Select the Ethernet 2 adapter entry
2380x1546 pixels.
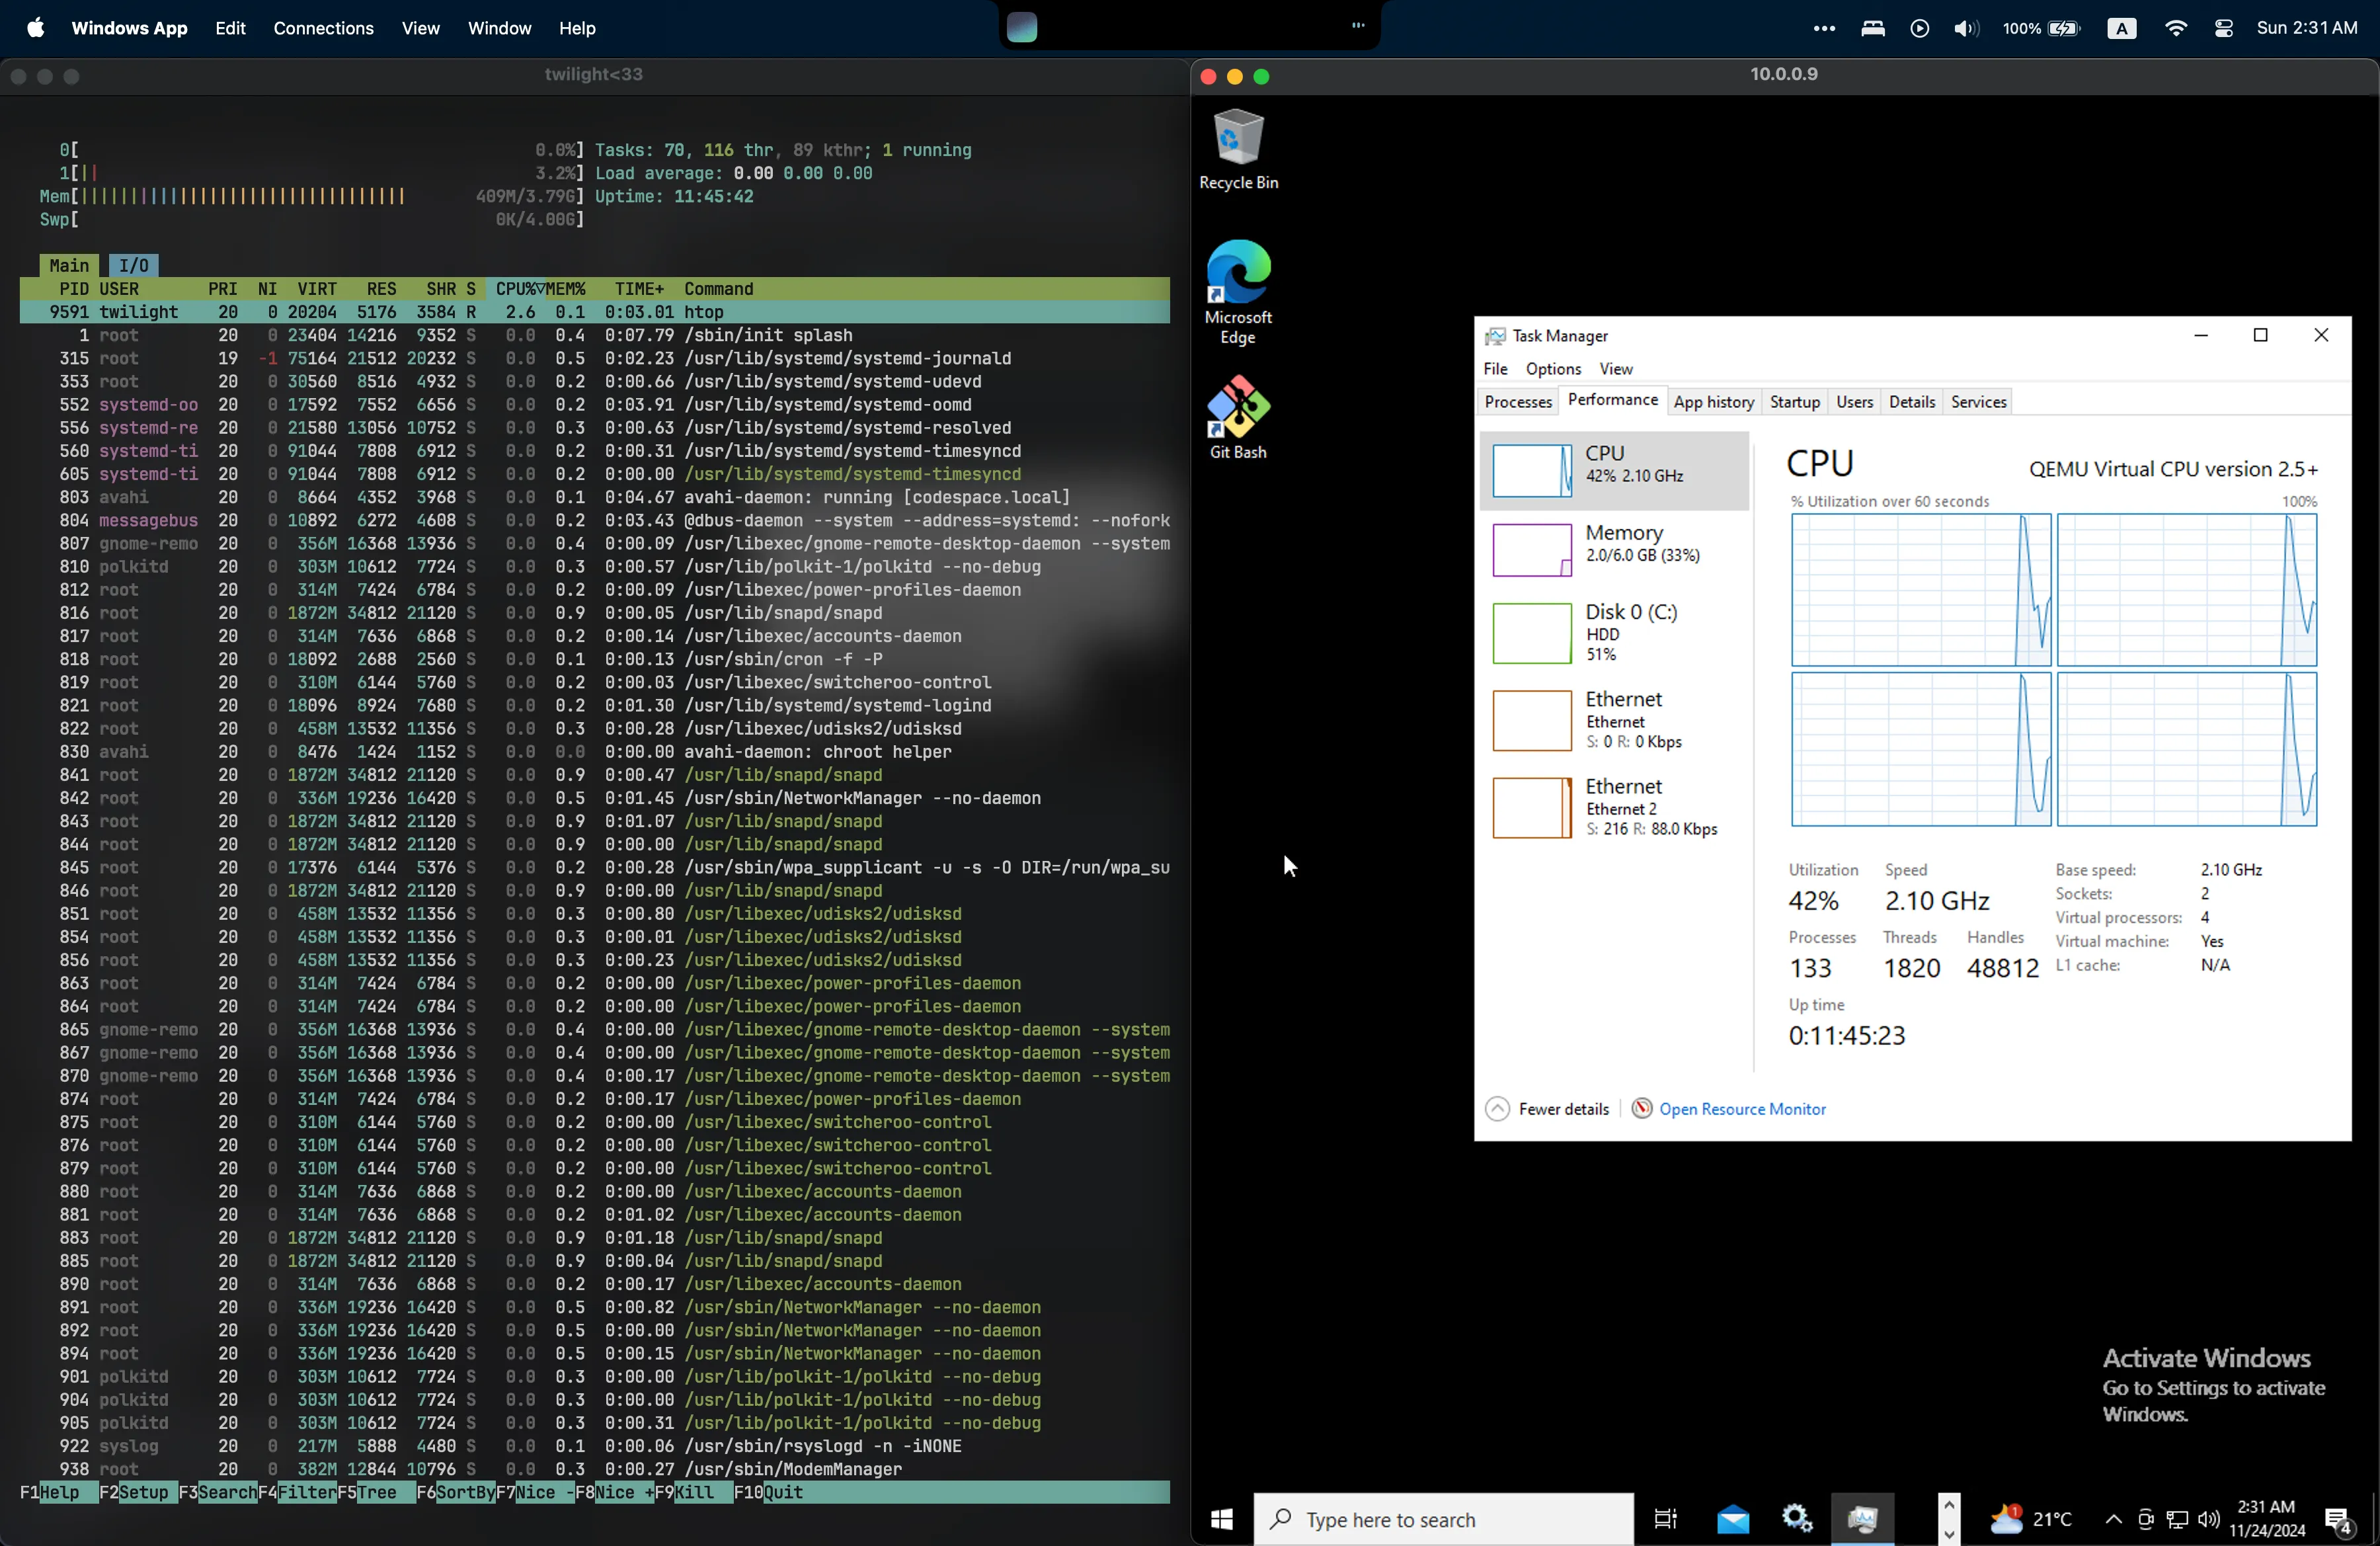[x=1613, y=807]
